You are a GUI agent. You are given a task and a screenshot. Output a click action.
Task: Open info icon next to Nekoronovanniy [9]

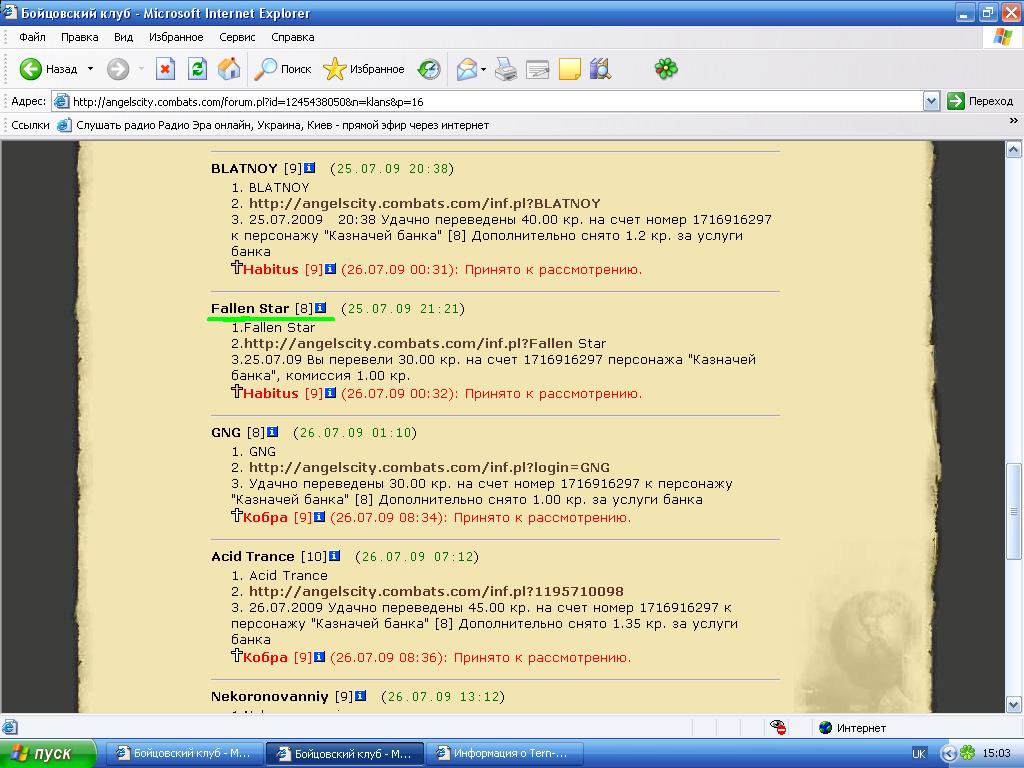pyautogui.click(x=360, y=696)
